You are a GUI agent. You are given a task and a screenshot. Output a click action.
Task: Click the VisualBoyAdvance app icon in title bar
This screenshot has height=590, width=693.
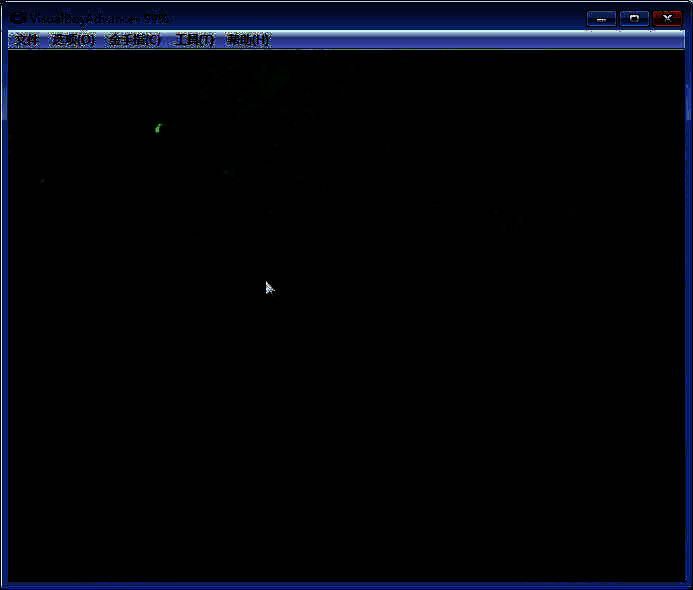(x=17, y=18)
